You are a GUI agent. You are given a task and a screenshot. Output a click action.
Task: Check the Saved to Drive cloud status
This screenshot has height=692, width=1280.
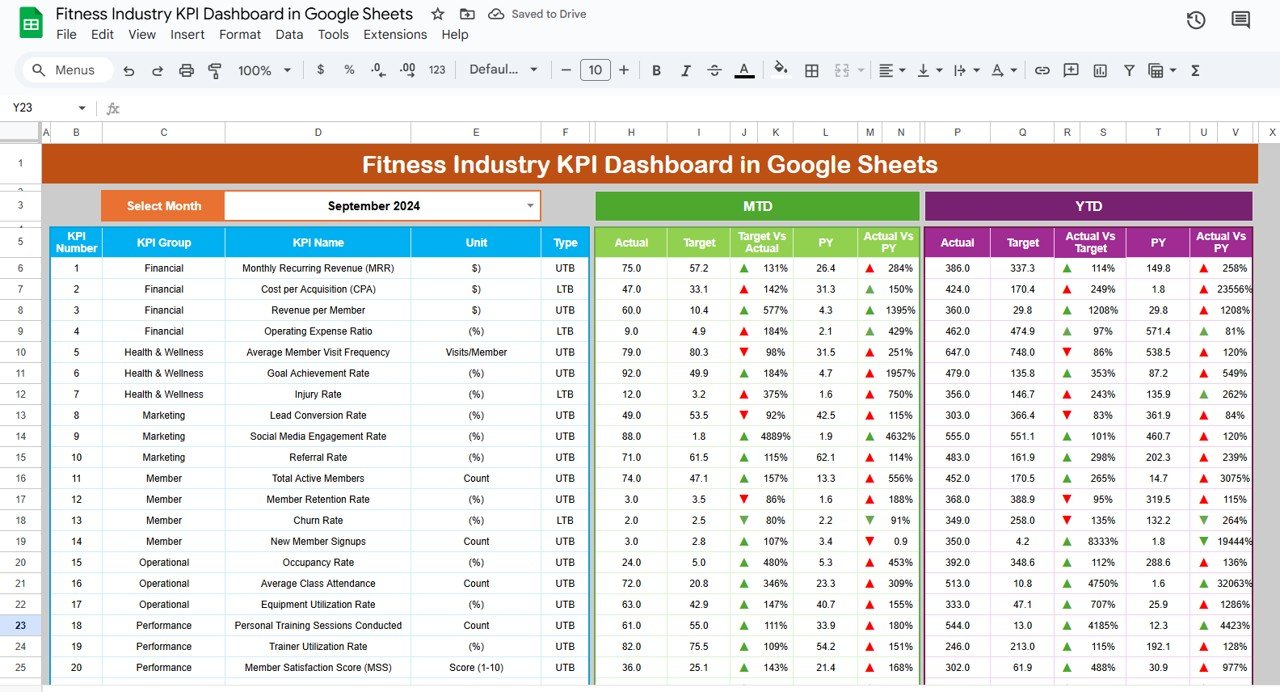(537, 14)
